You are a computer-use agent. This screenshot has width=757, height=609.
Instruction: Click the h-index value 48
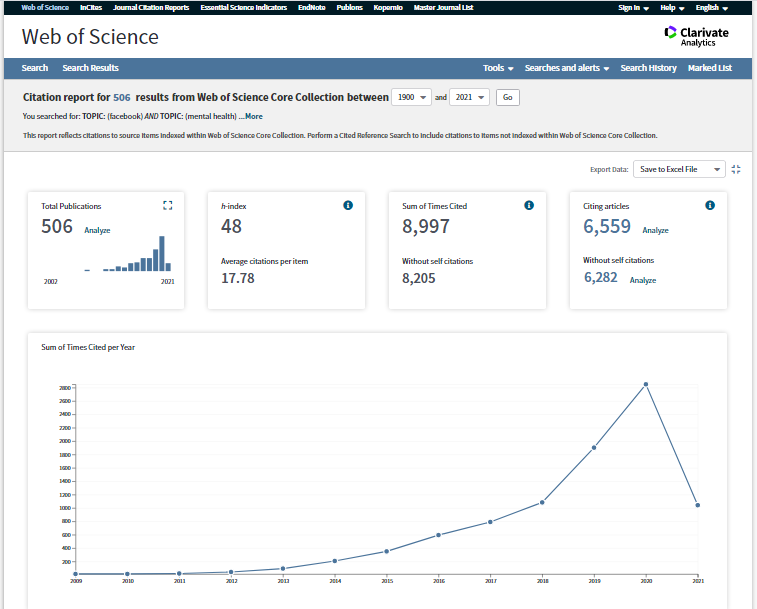[x=231, y=226]
